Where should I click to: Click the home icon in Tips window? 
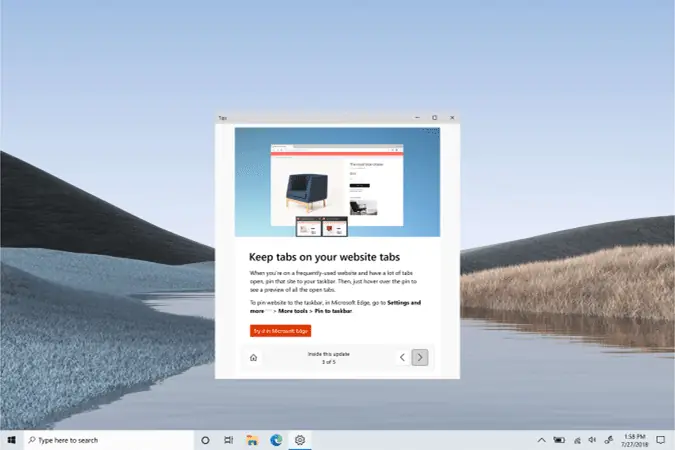coord(253,357)
